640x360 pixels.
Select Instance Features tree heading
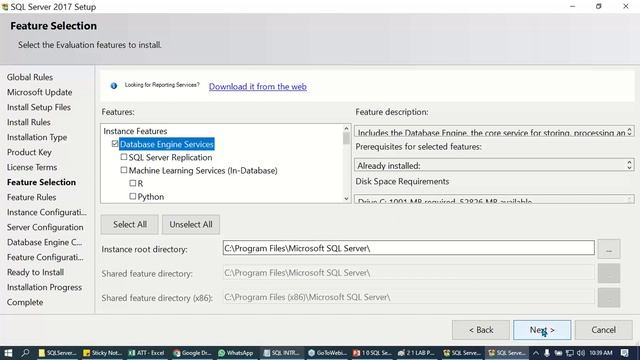click(x=135, y=131)
